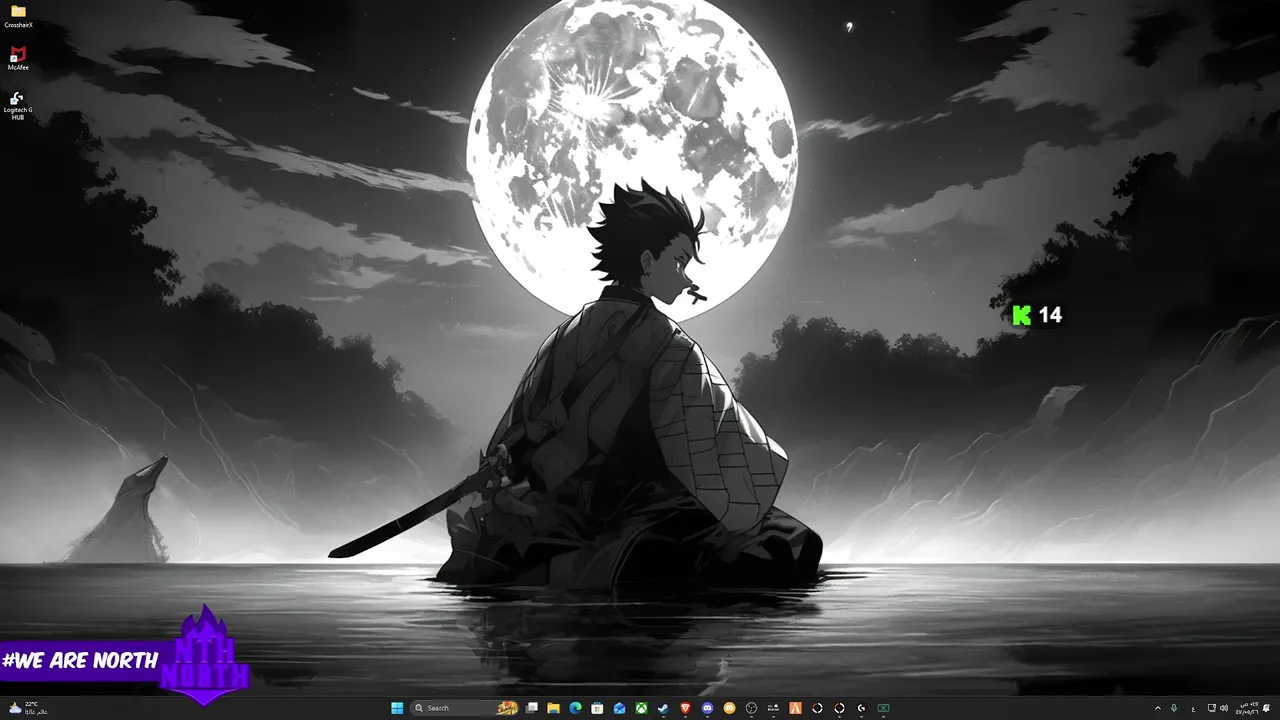Launch Microsoft Edge from the taskbar

click(575, 708)
